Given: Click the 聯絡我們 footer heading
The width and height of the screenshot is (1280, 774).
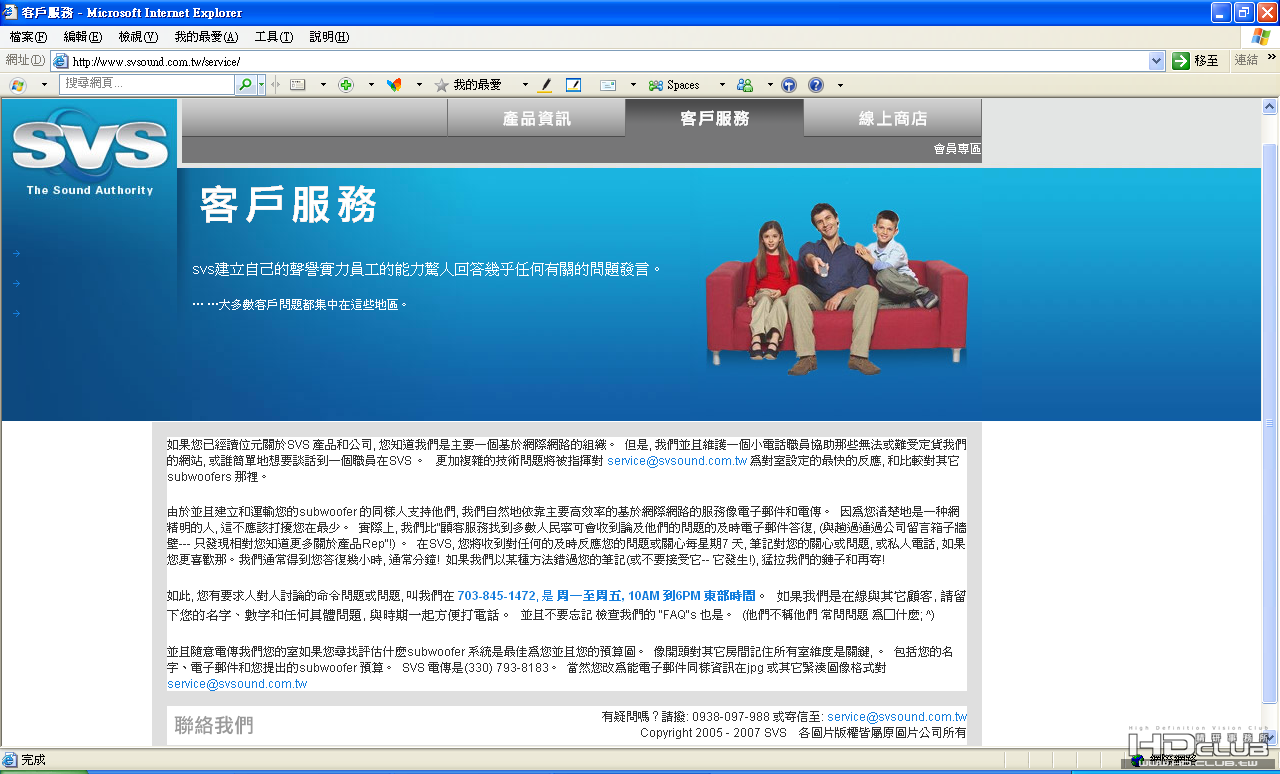Looking at the screenshot, I should pos(214,725).
